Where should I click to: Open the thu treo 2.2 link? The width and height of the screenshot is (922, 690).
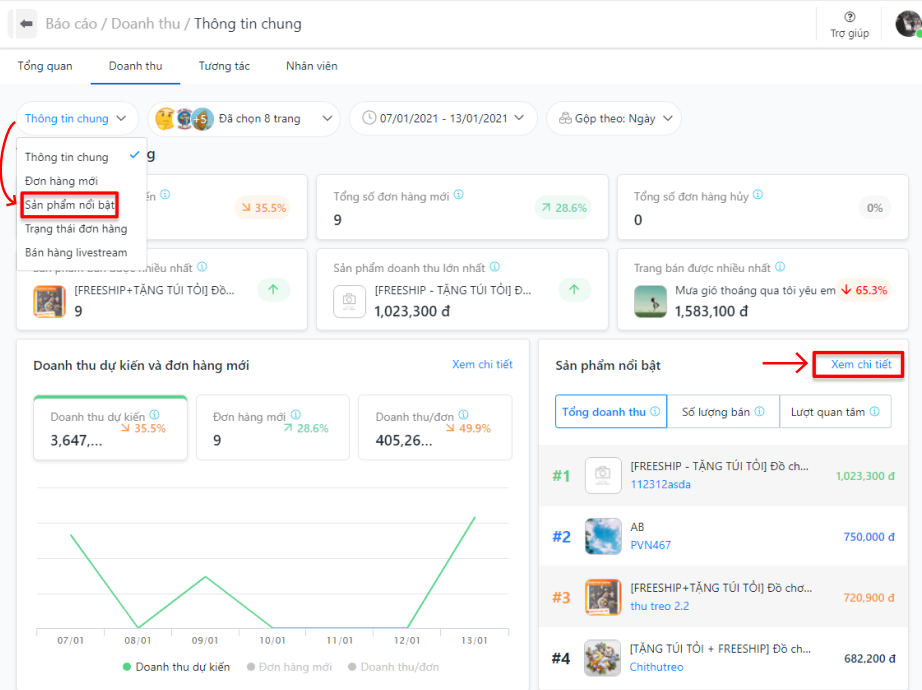[x=660, y=606]
